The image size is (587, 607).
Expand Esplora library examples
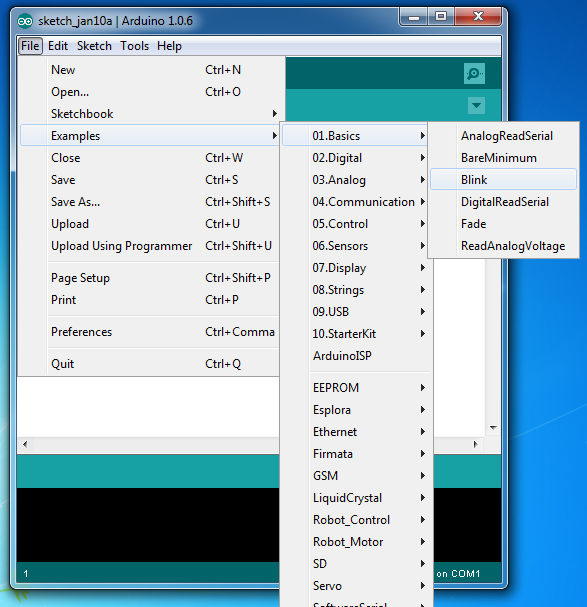[x=355, y=410]
